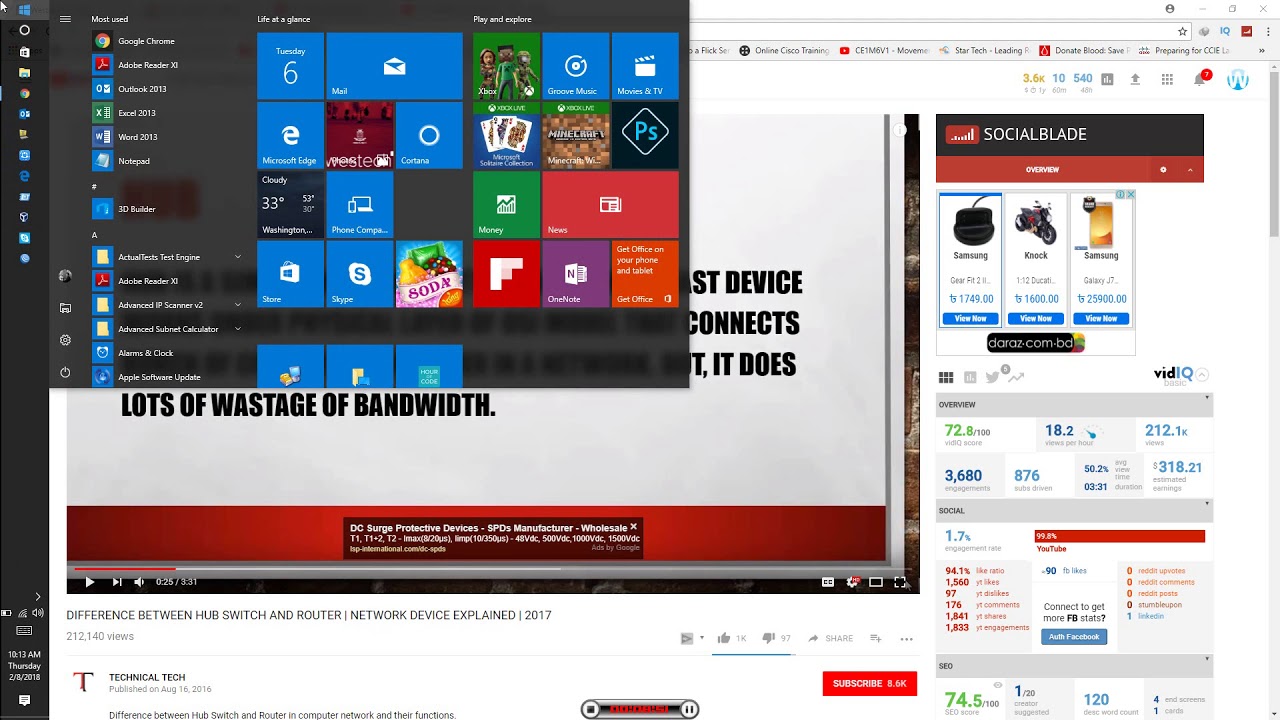Open Action Center on taskbar

click(x=24, y=700)
